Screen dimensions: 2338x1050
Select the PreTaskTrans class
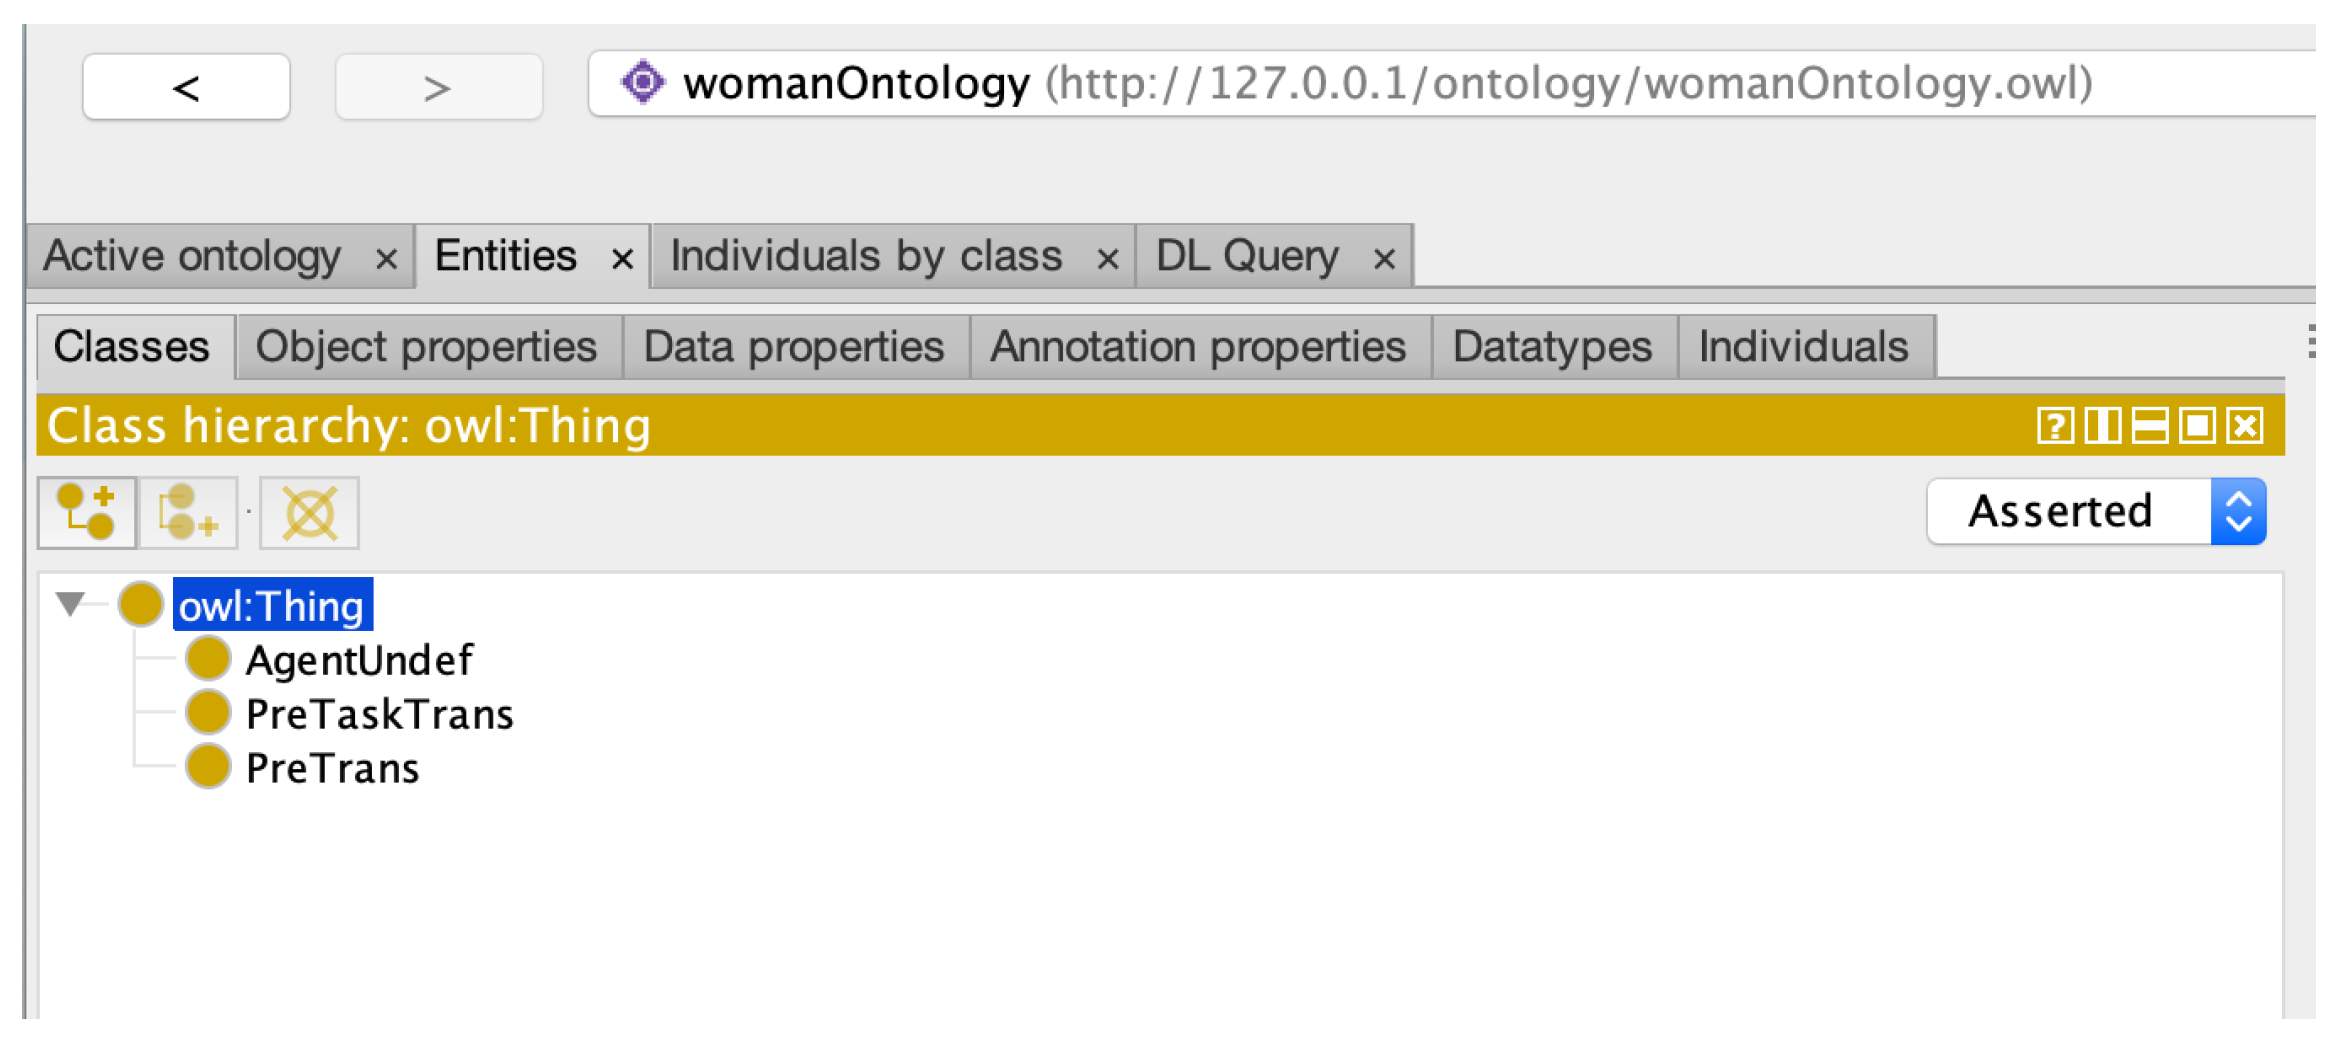point(379,714)
